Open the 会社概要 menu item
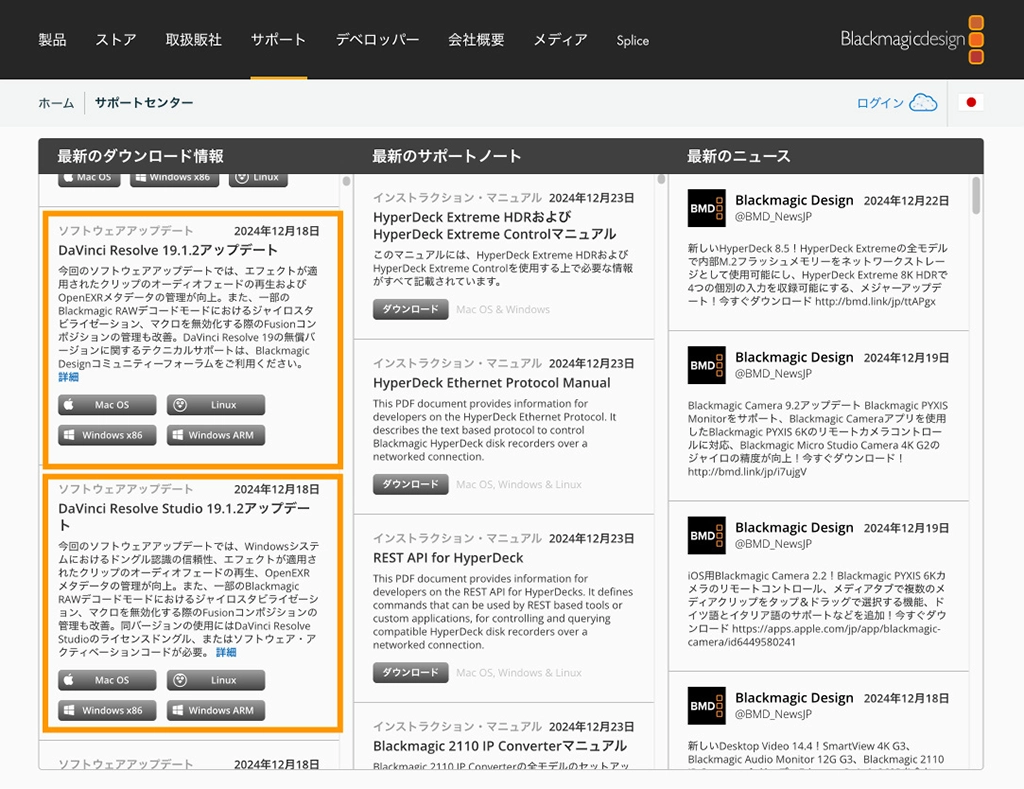1024x789 pixels. pos(476,40)
